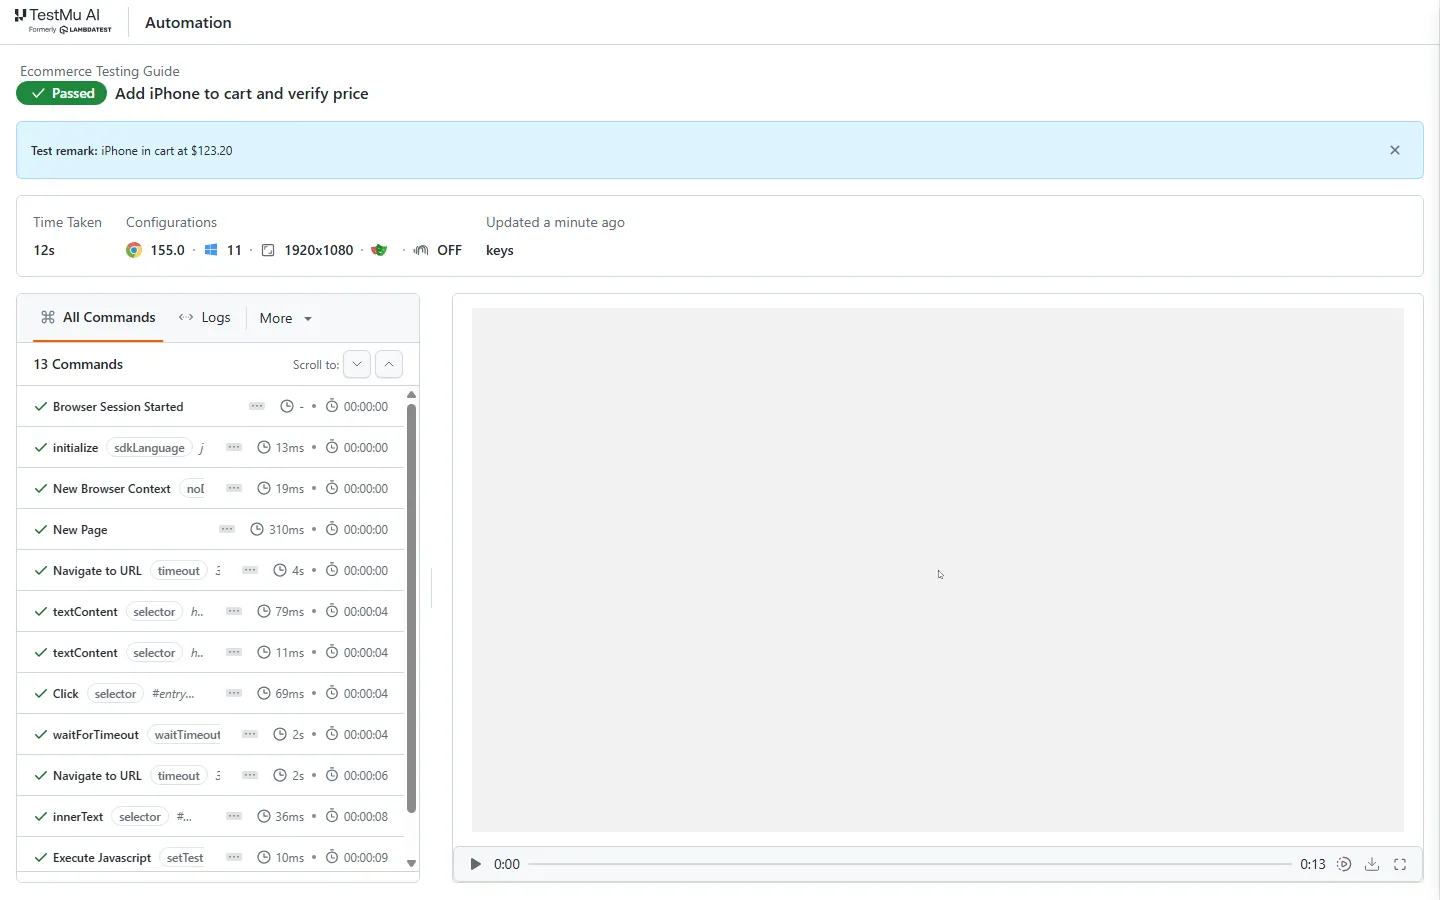Viewport: 1440px width, 900px height.
Task: Click the TestMu AI logo
Action: coord(63,21)
